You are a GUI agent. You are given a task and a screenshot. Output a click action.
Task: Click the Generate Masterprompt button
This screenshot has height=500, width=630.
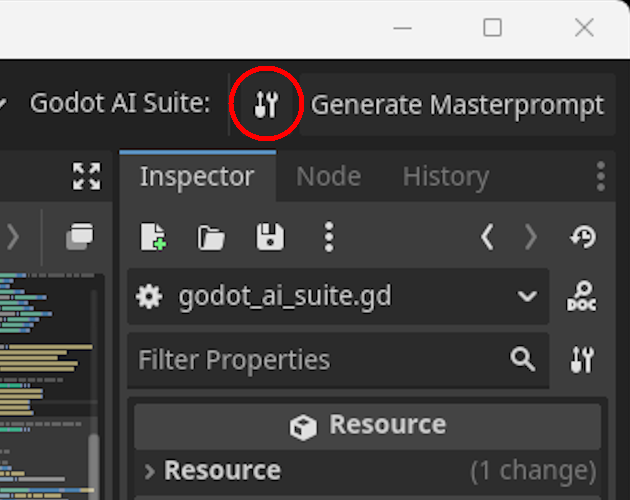click(457, 105)
